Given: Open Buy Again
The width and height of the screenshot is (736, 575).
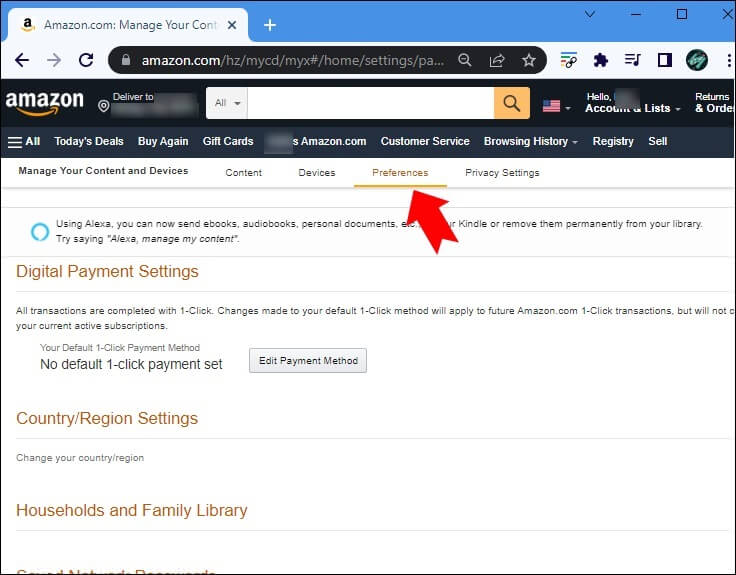Looking at the screenshot, I should coord(163,141).
